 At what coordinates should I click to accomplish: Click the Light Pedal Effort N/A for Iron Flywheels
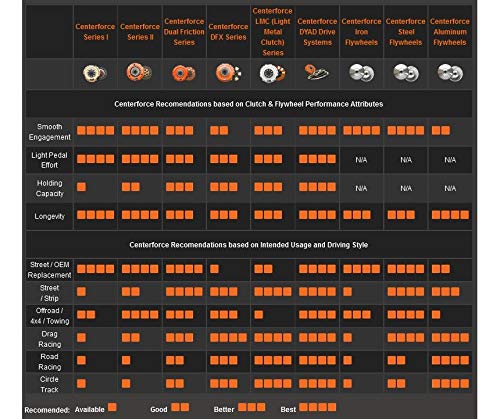pos(361,160)
